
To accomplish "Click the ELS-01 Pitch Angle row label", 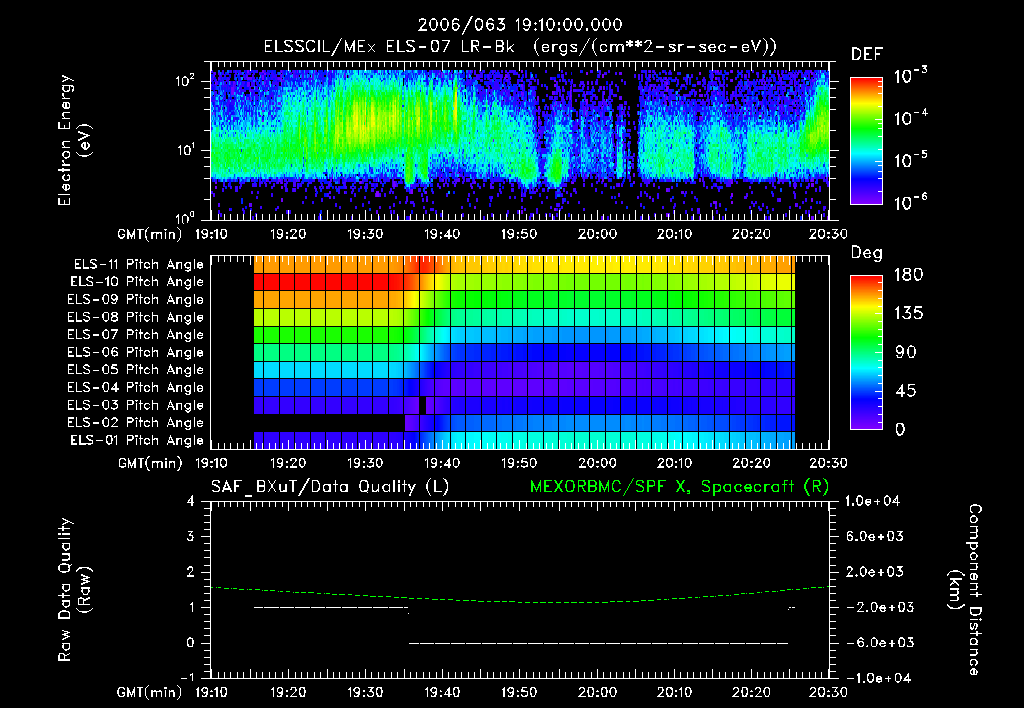I will pos(137,440).
